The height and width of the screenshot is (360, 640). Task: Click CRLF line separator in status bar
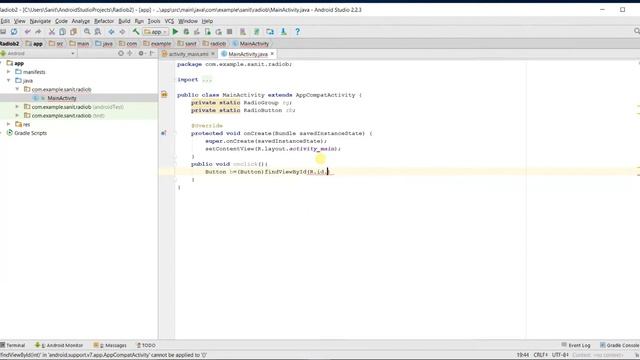click(x=540, y=355)
